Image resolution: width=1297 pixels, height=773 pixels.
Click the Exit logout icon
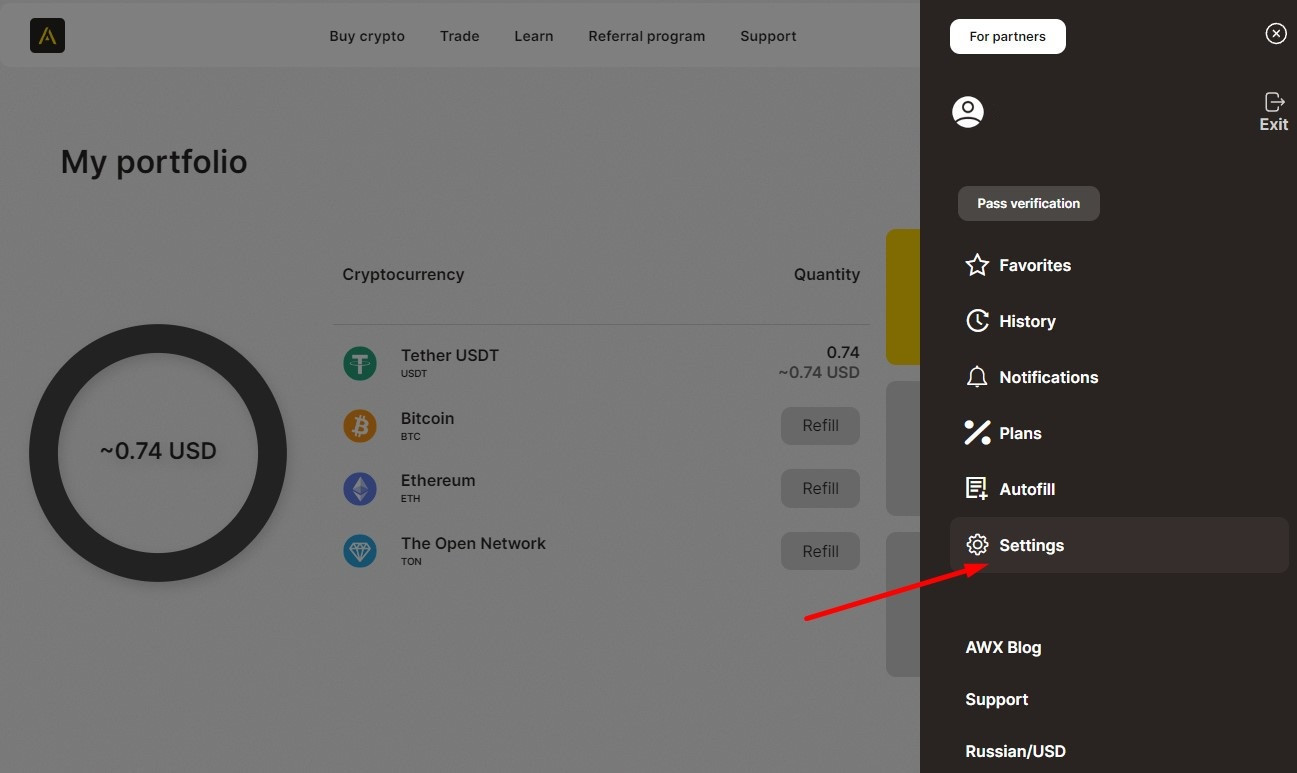click(1273, 111)
